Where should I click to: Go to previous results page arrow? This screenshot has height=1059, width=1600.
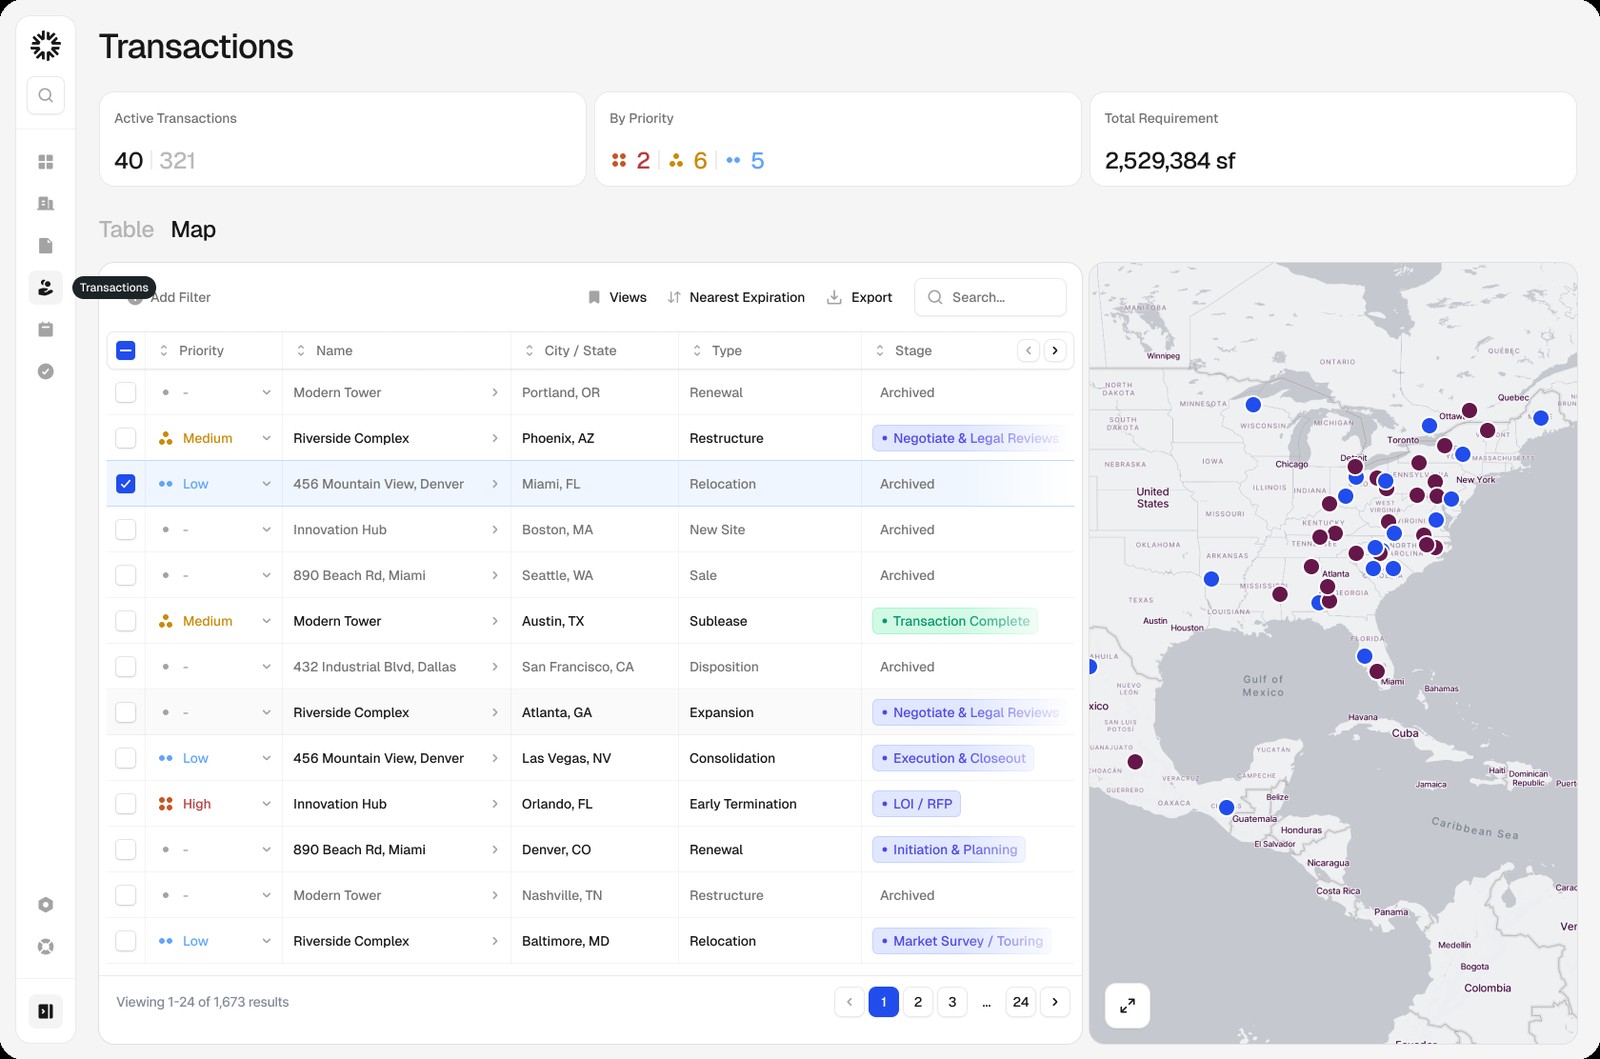[849, 1002]
